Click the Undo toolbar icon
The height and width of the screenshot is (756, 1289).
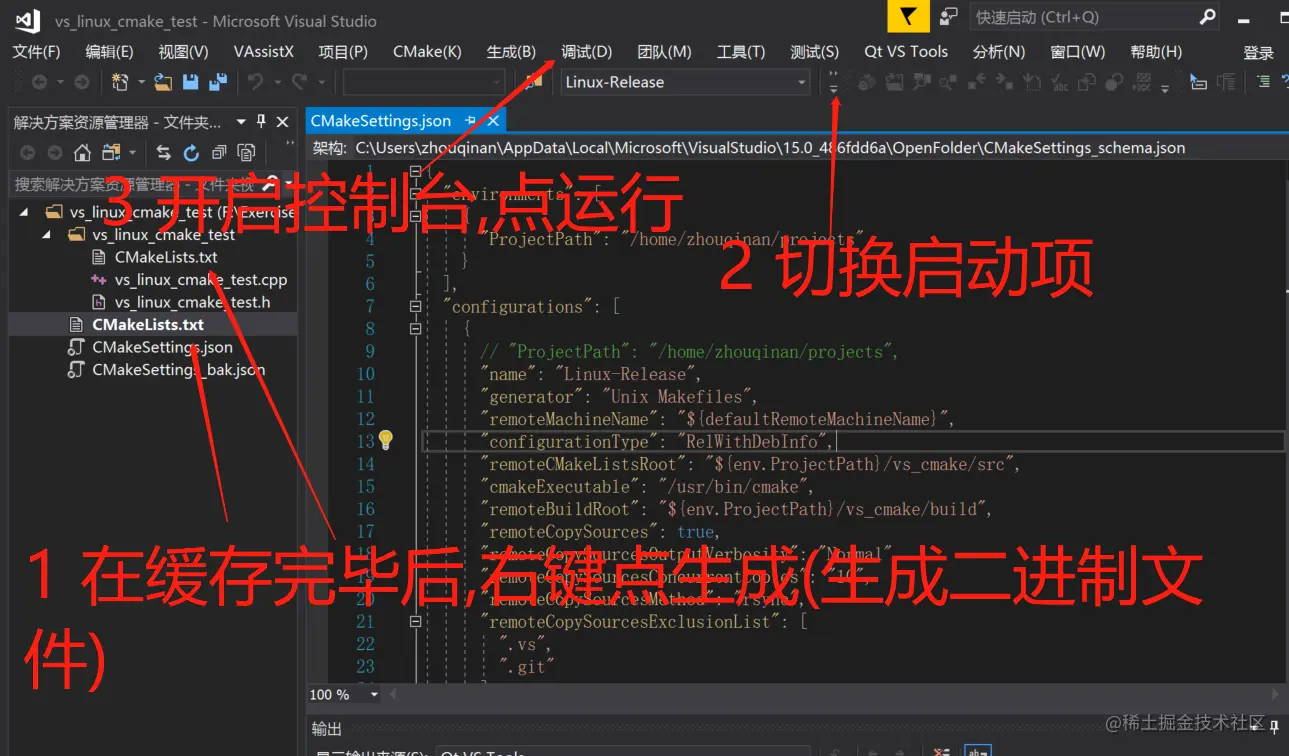point(256,82)
